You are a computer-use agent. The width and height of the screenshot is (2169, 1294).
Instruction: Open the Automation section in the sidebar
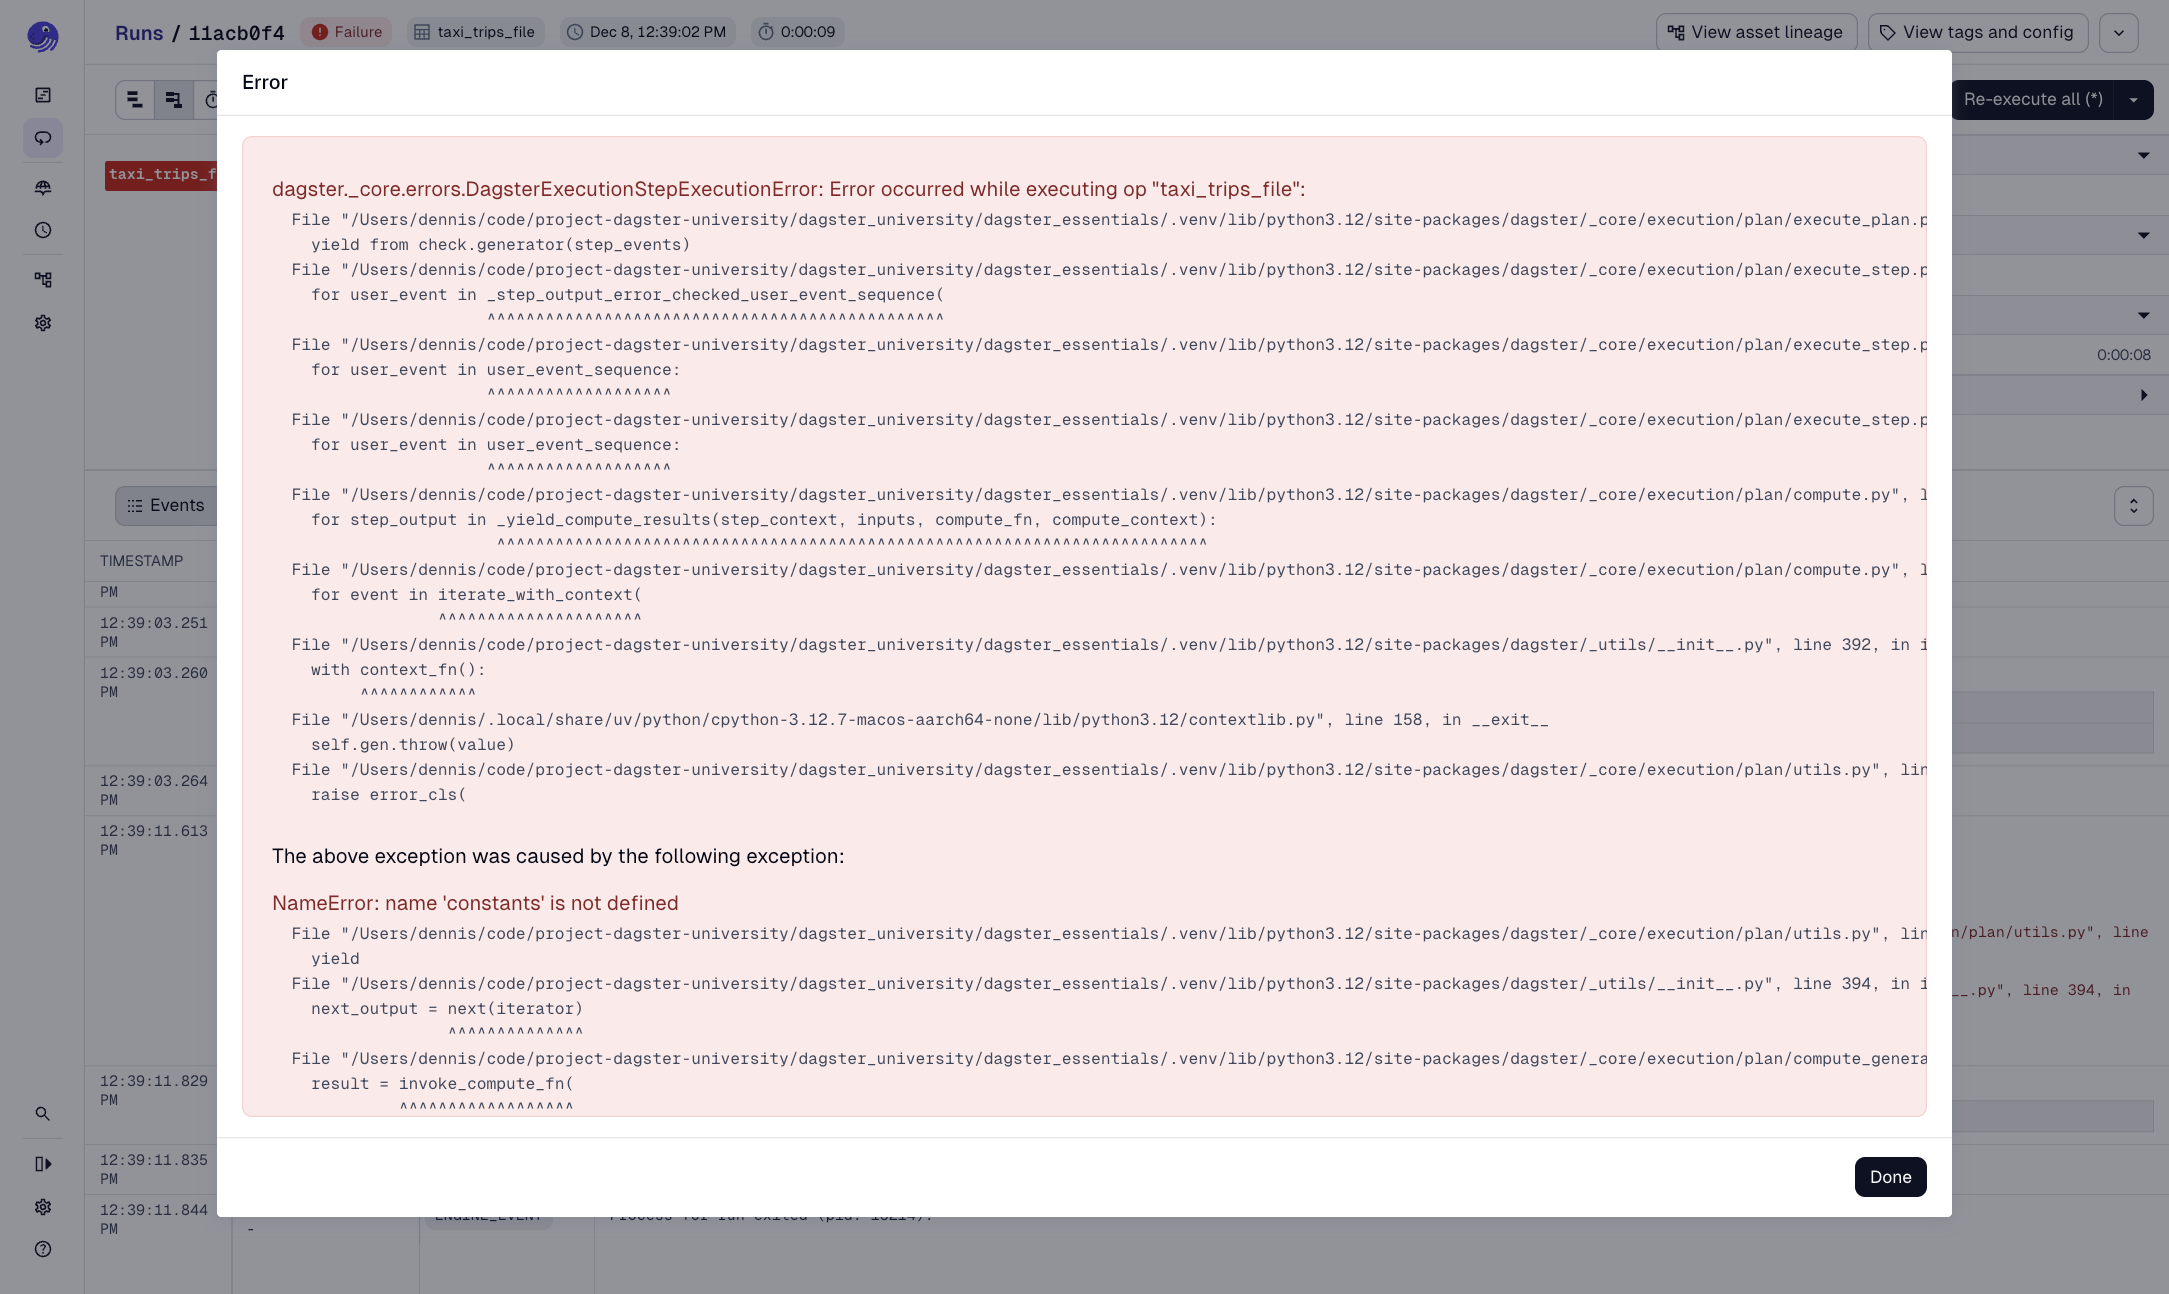click(x=43, y=187)
